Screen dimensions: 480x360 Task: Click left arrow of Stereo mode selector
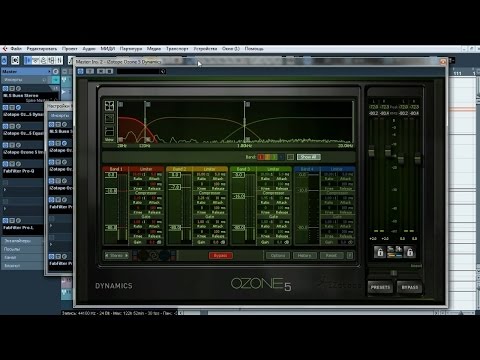pyautogui.click(x=107, y=255)
